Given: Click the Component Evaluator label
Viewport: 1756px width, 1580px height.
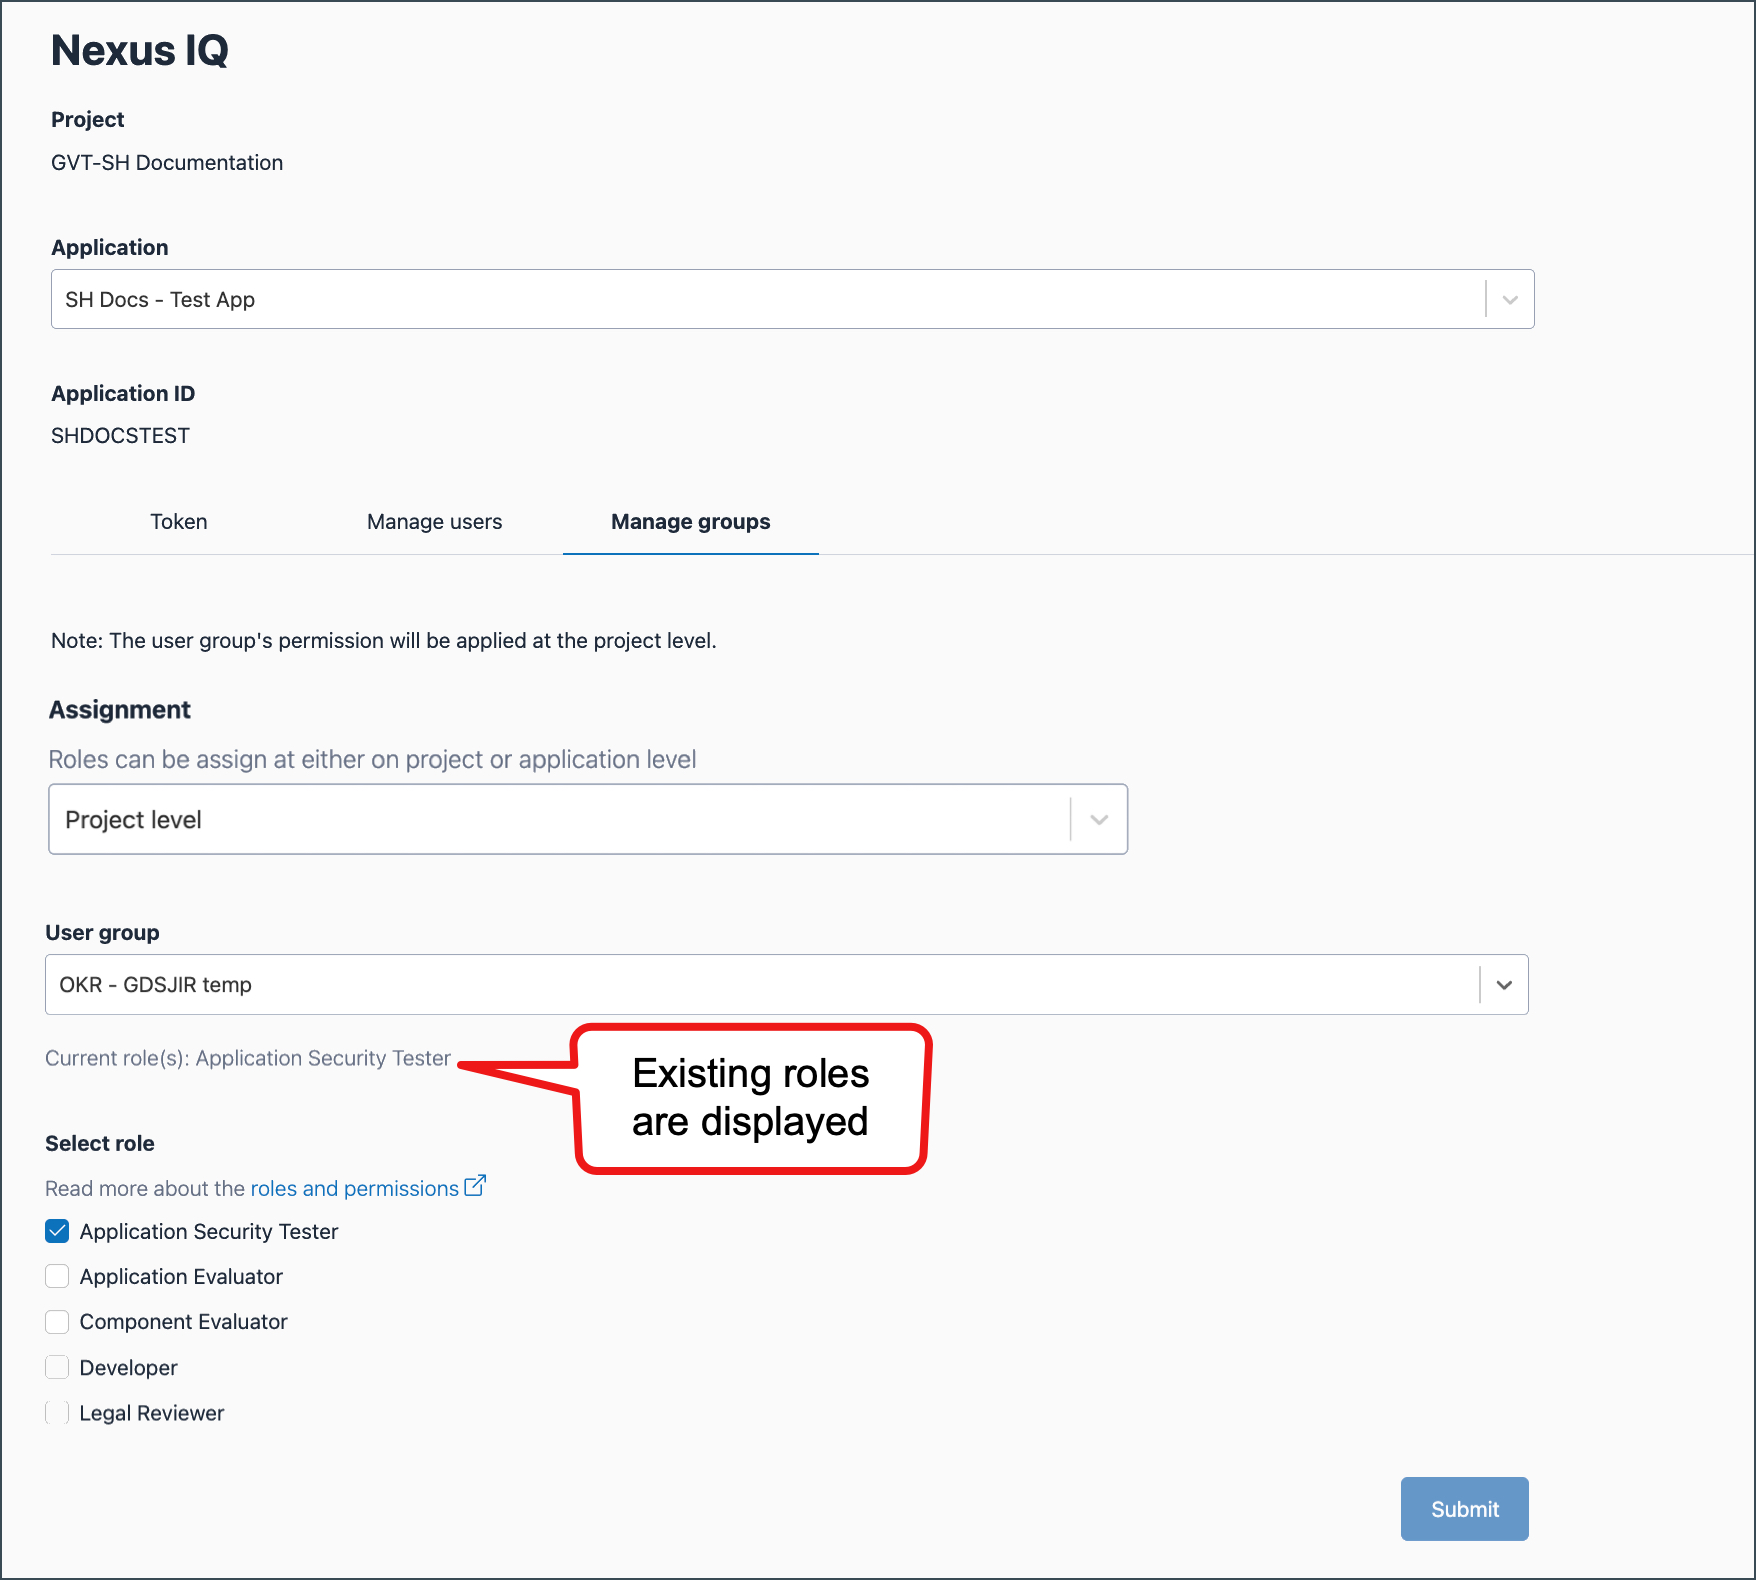Looking at the screenshot, I should 183,1322.
